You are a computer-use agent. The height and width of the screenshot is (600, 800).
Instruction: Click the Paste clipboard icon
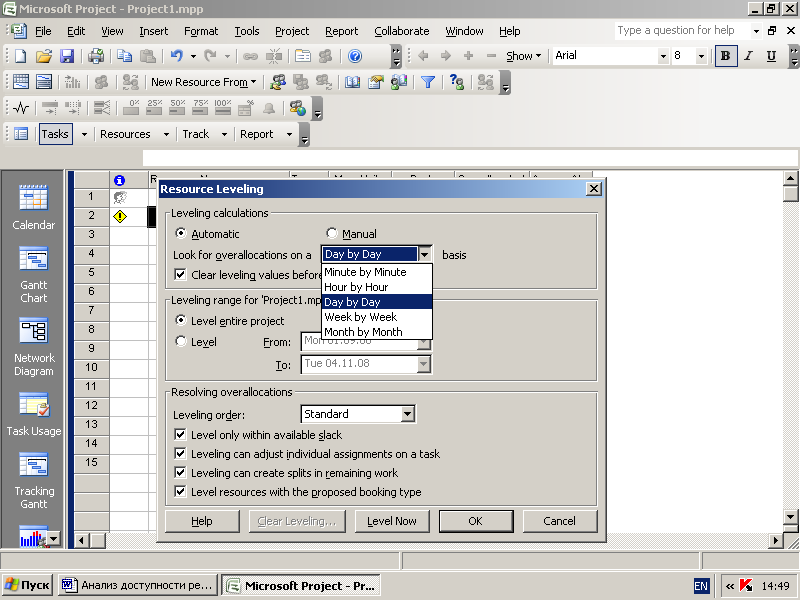coord(147,56)
